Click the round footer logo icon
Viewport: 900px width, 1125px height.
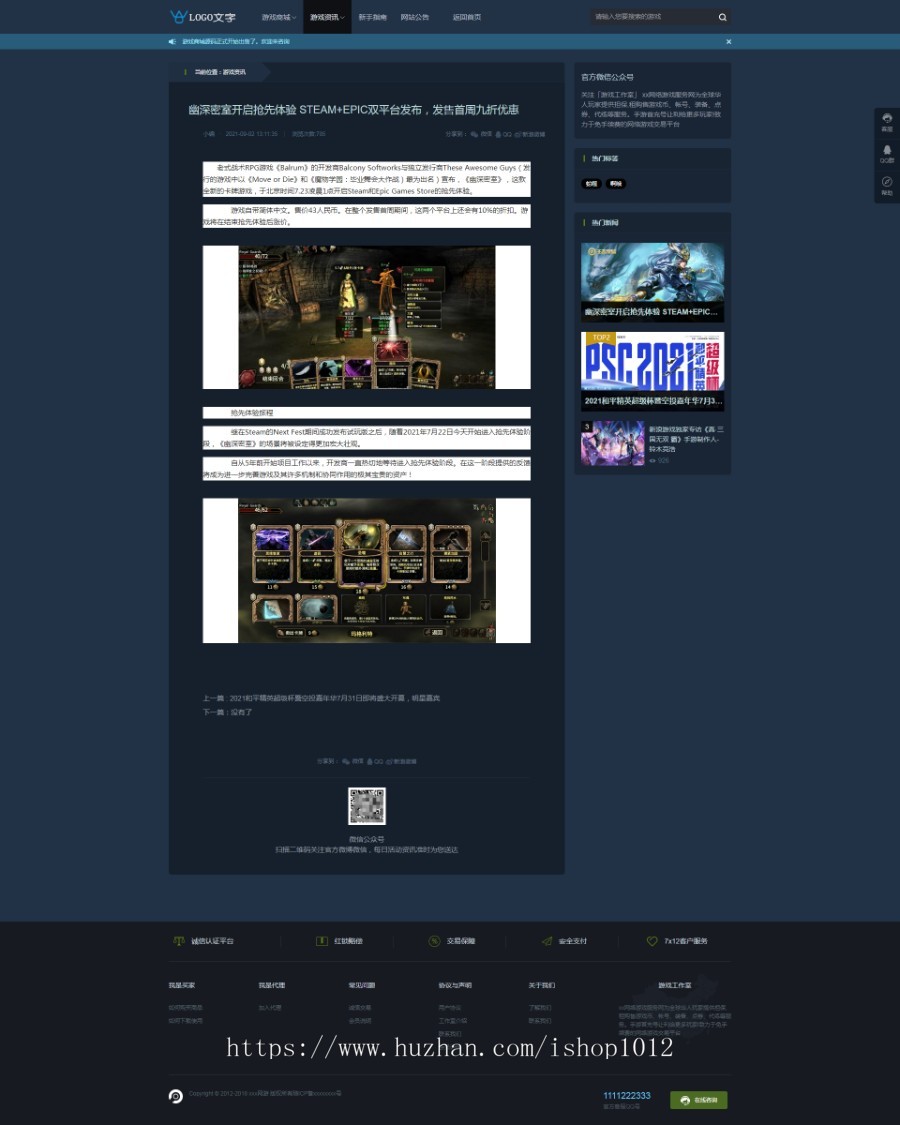pyautogui.click(x=176, y=1096)
